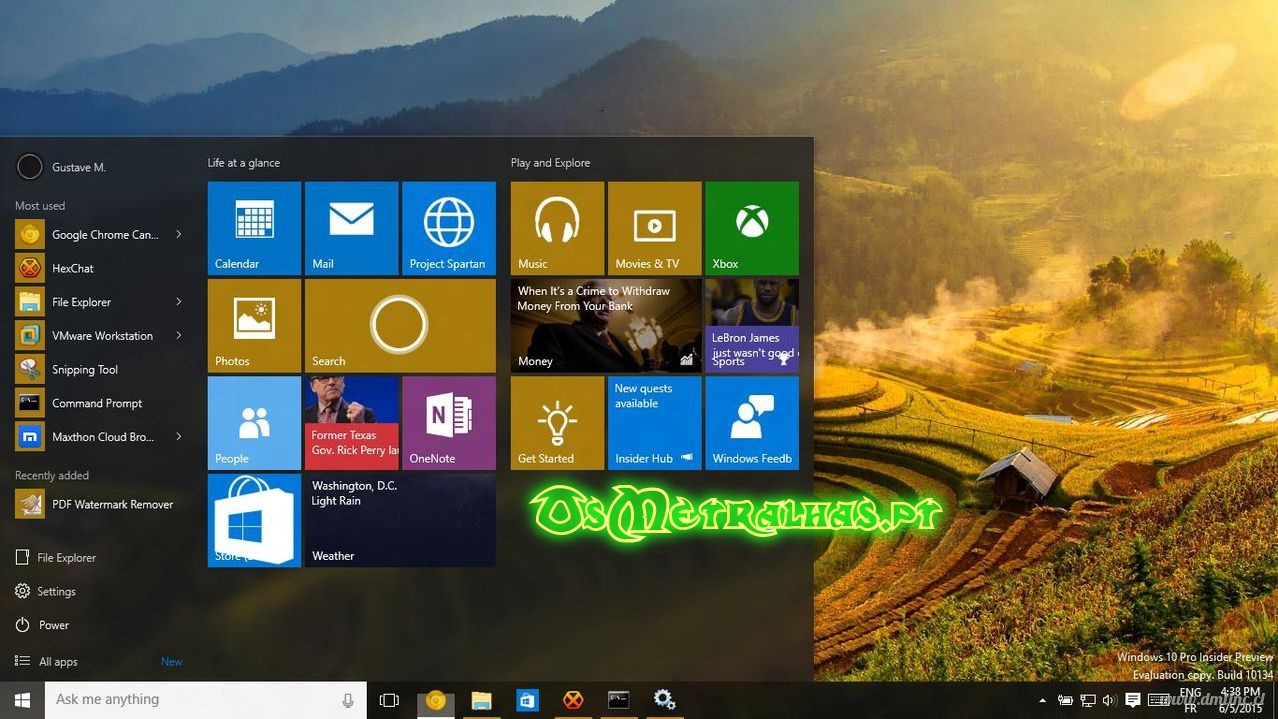Open the news tile about Rick Perry
This screenshot has width=1278, height=719.
point(351,422)
